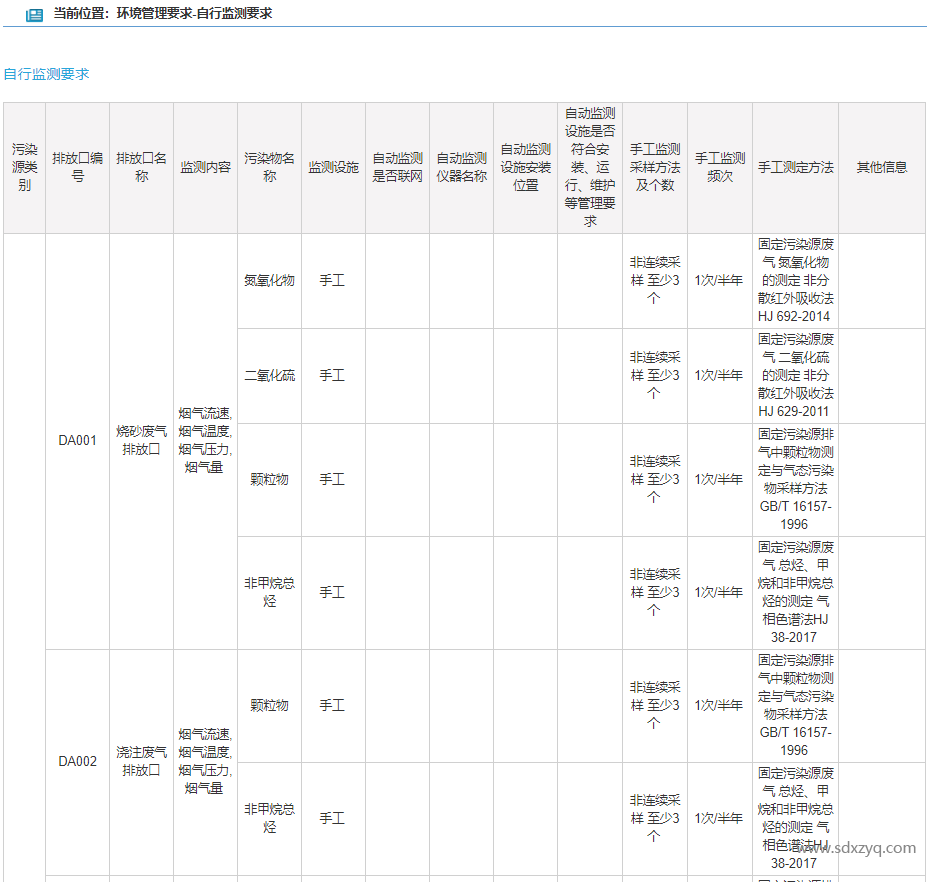The width and height of the screenshot is (931, 882).
Task: Click the 排放口编号 column header
Action: click(77, 167)
